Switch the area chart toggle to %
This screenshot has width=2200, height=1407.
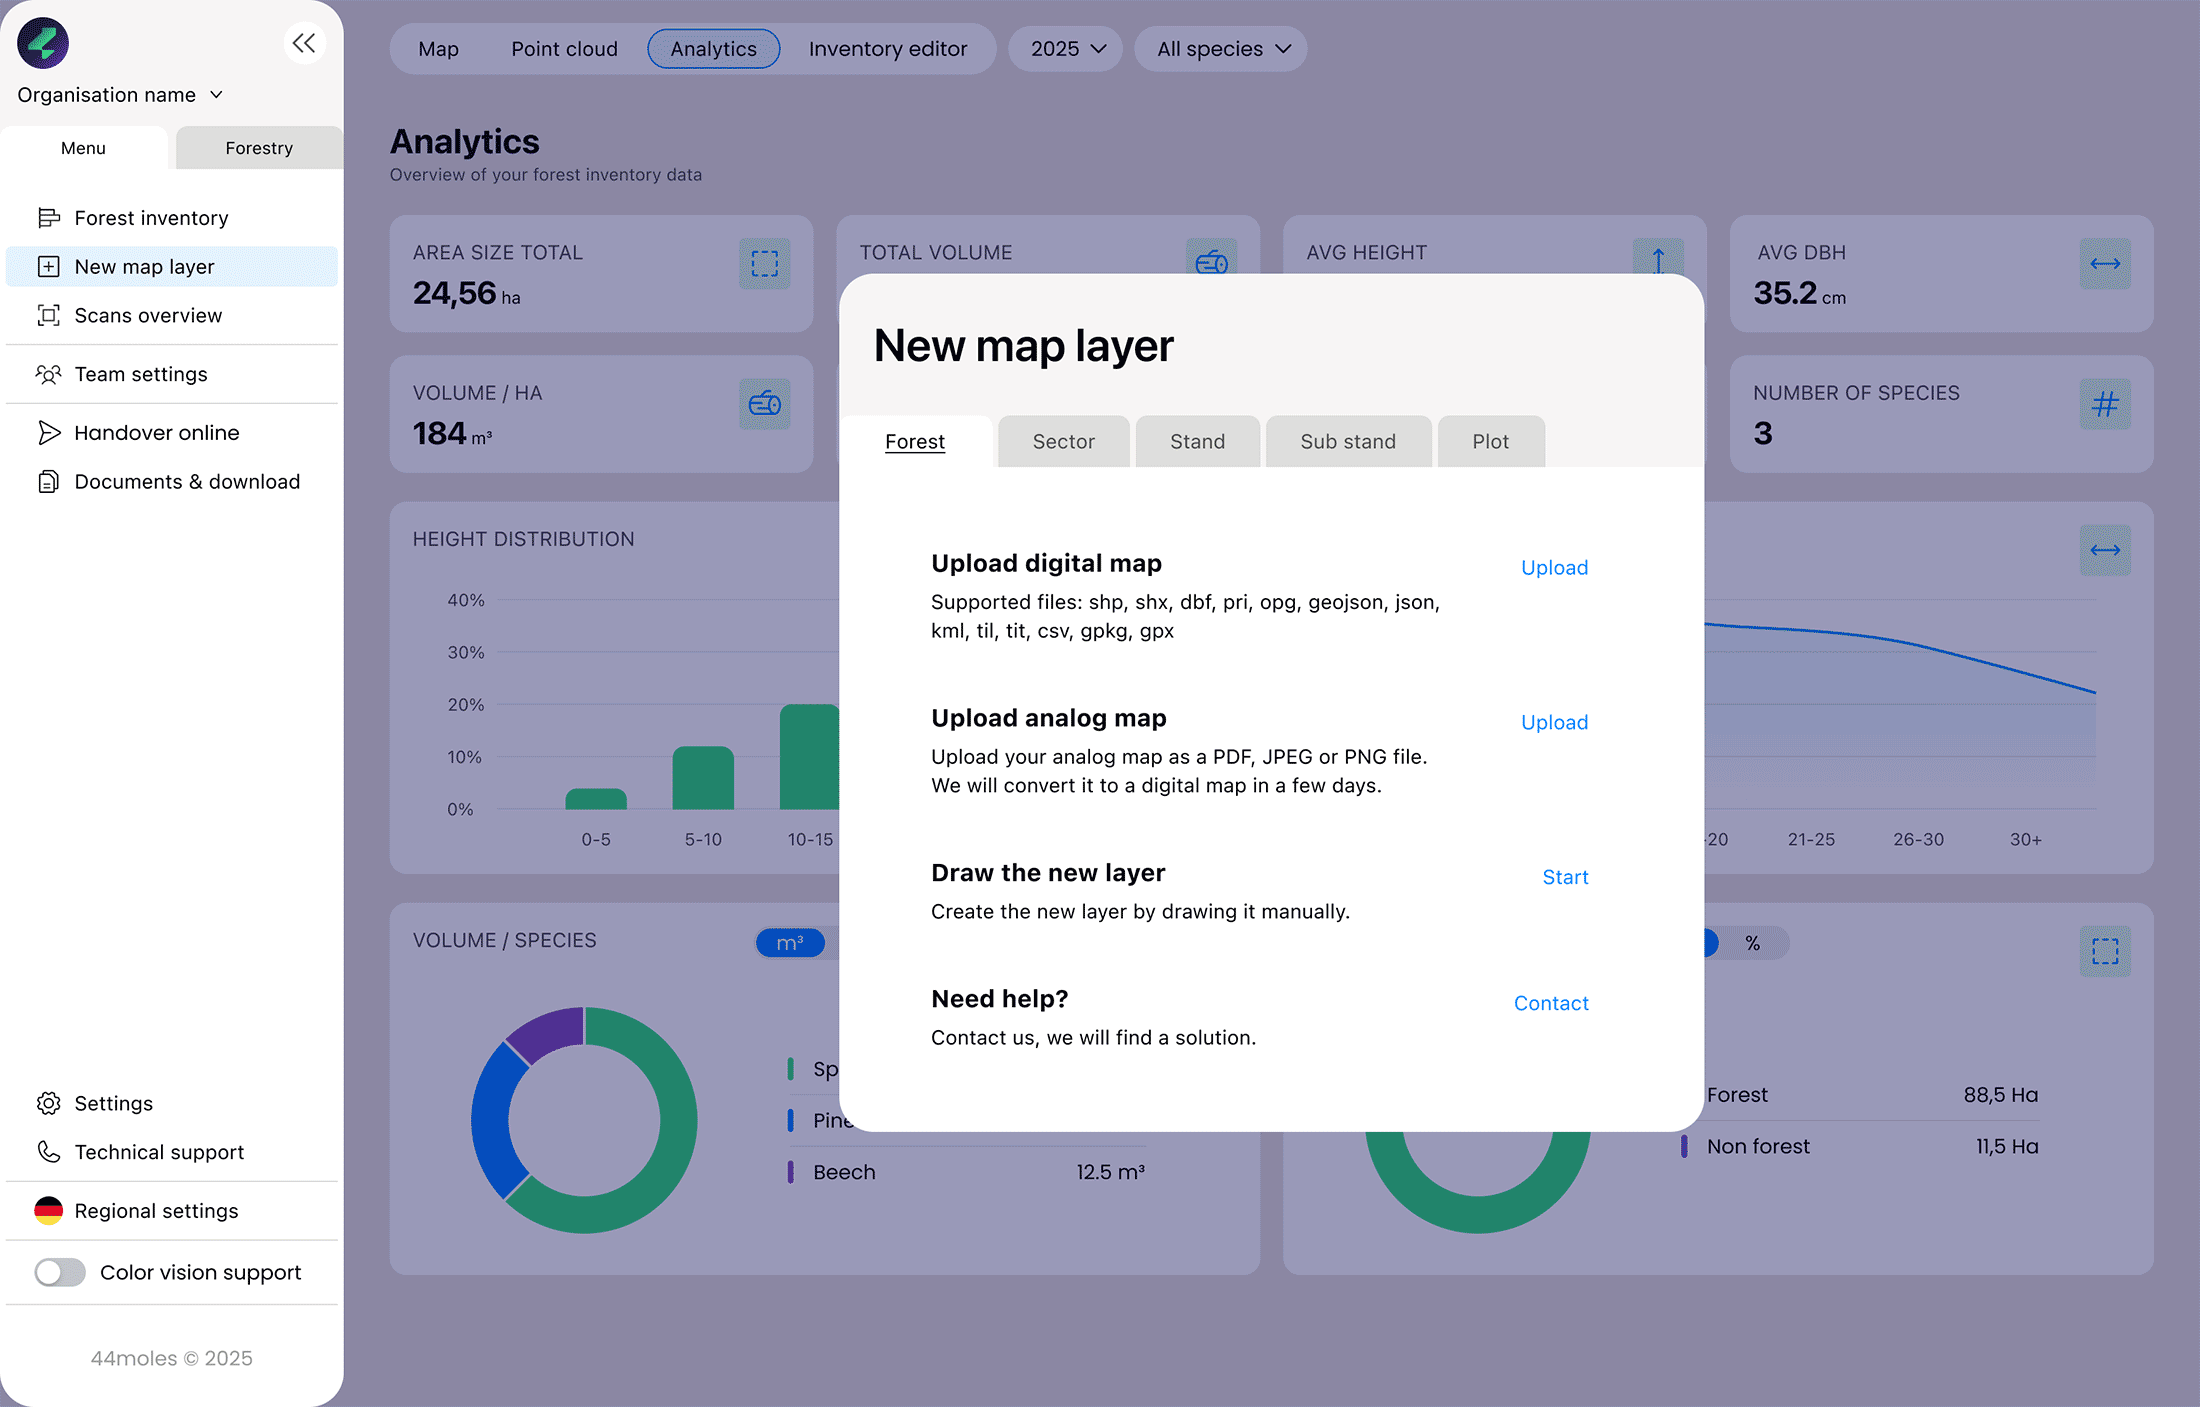pos(1752,943)
